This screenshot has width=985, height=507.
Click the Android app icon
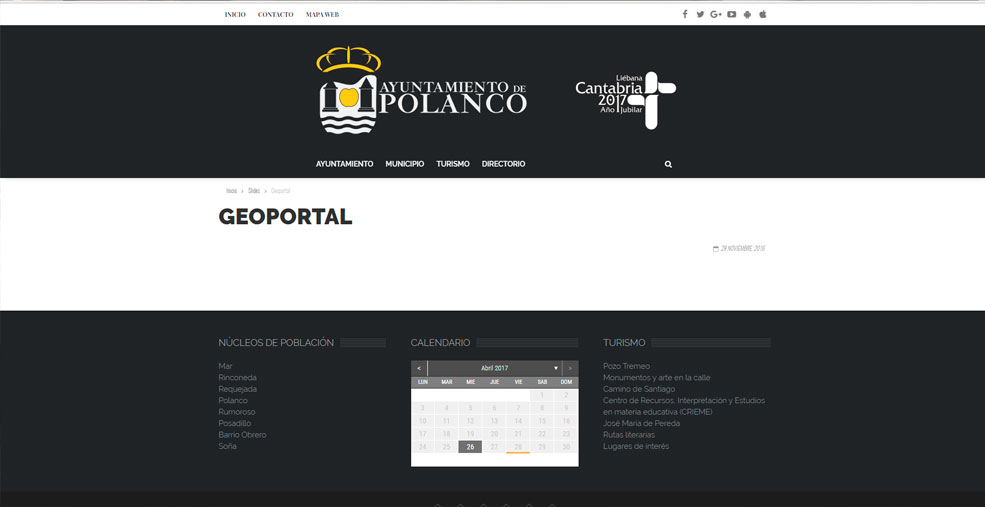tap(747, 14)
